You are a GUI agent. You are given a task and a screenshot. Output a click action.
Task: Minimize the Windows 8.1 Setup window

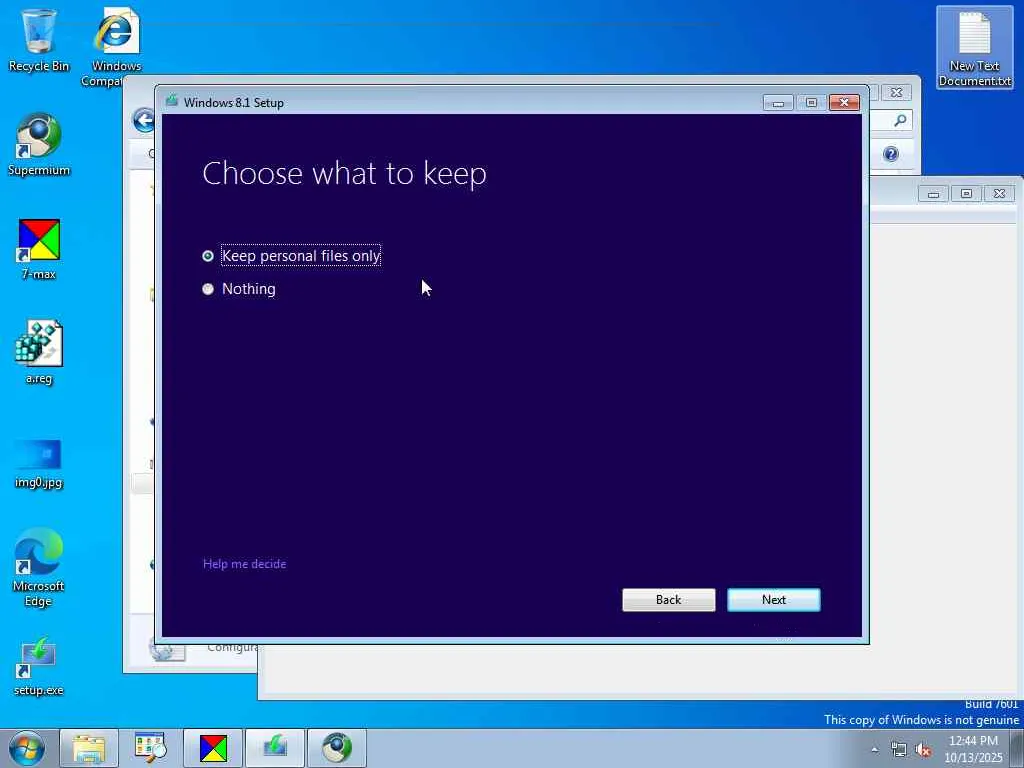tap(778, 103)
